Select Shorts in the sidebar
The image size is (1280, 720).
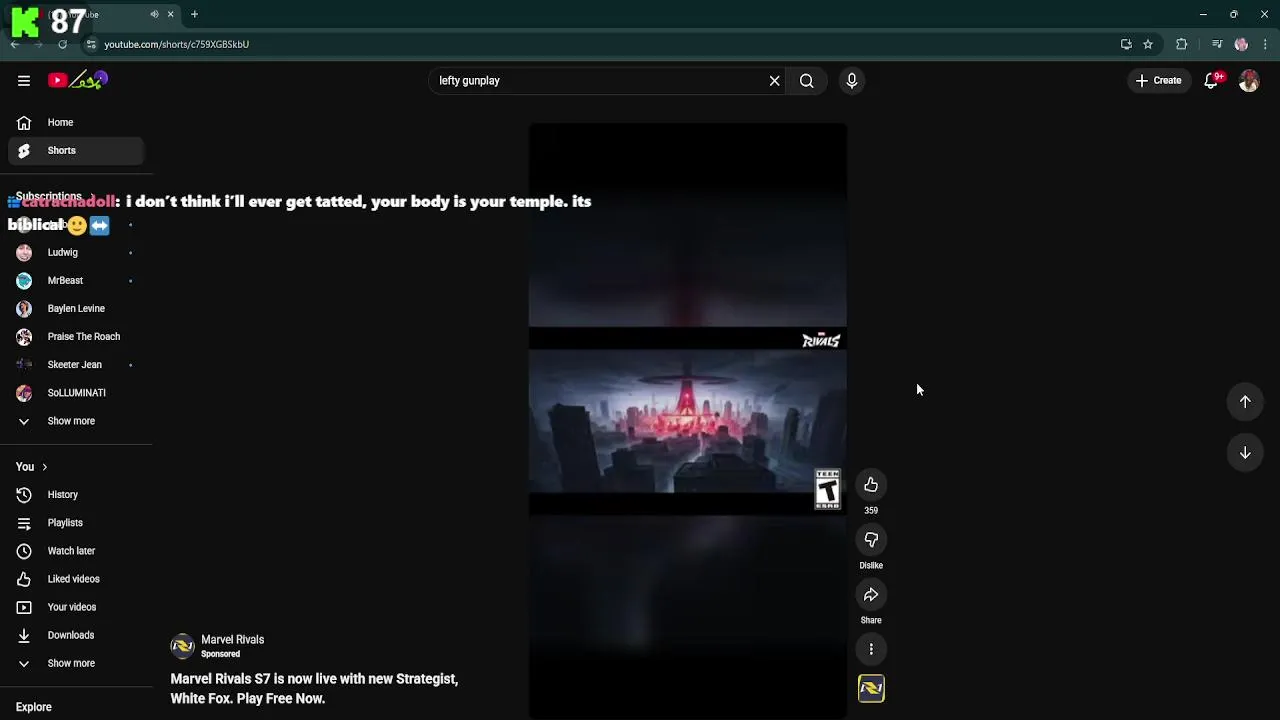tap(76, 151)
